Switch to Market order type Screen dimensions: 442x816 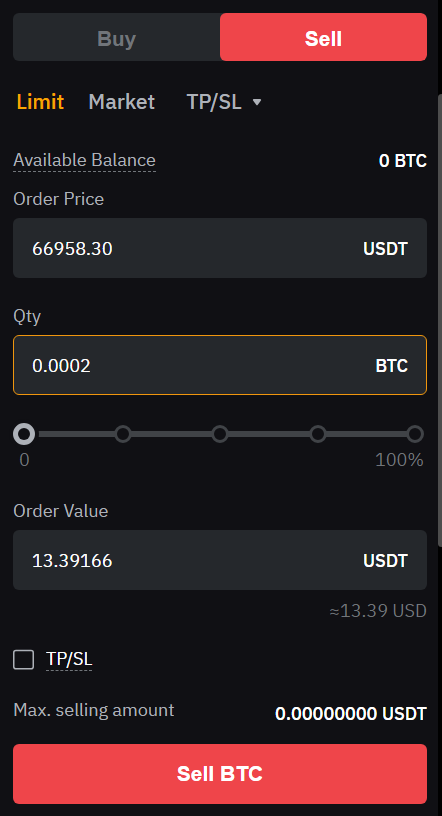pos(122,102)
